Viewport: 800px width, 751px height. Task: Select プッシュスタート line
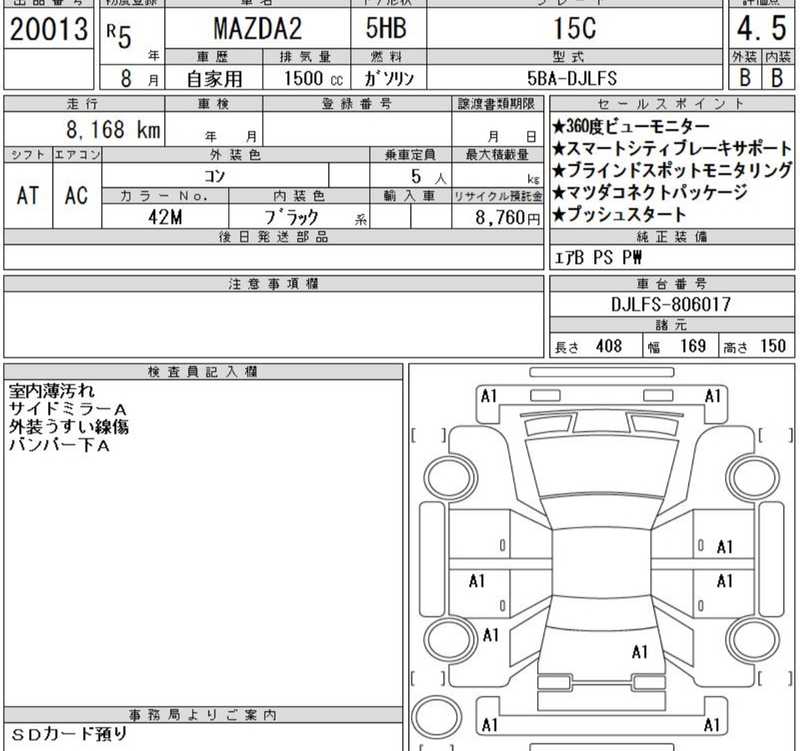pos(619,214)
